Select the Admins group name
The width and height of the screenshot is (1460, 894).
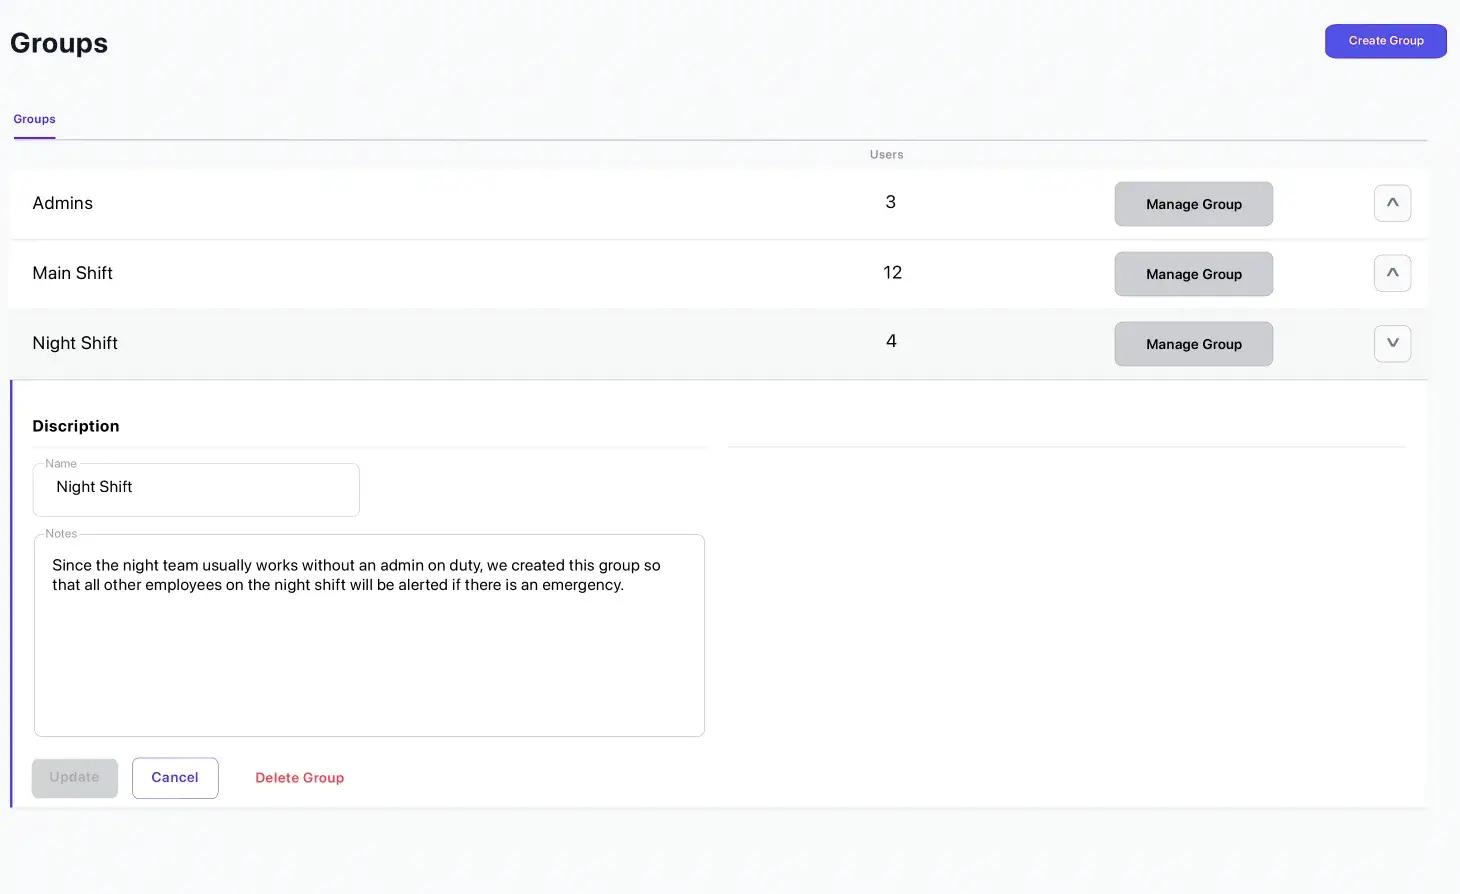(63, 203)
